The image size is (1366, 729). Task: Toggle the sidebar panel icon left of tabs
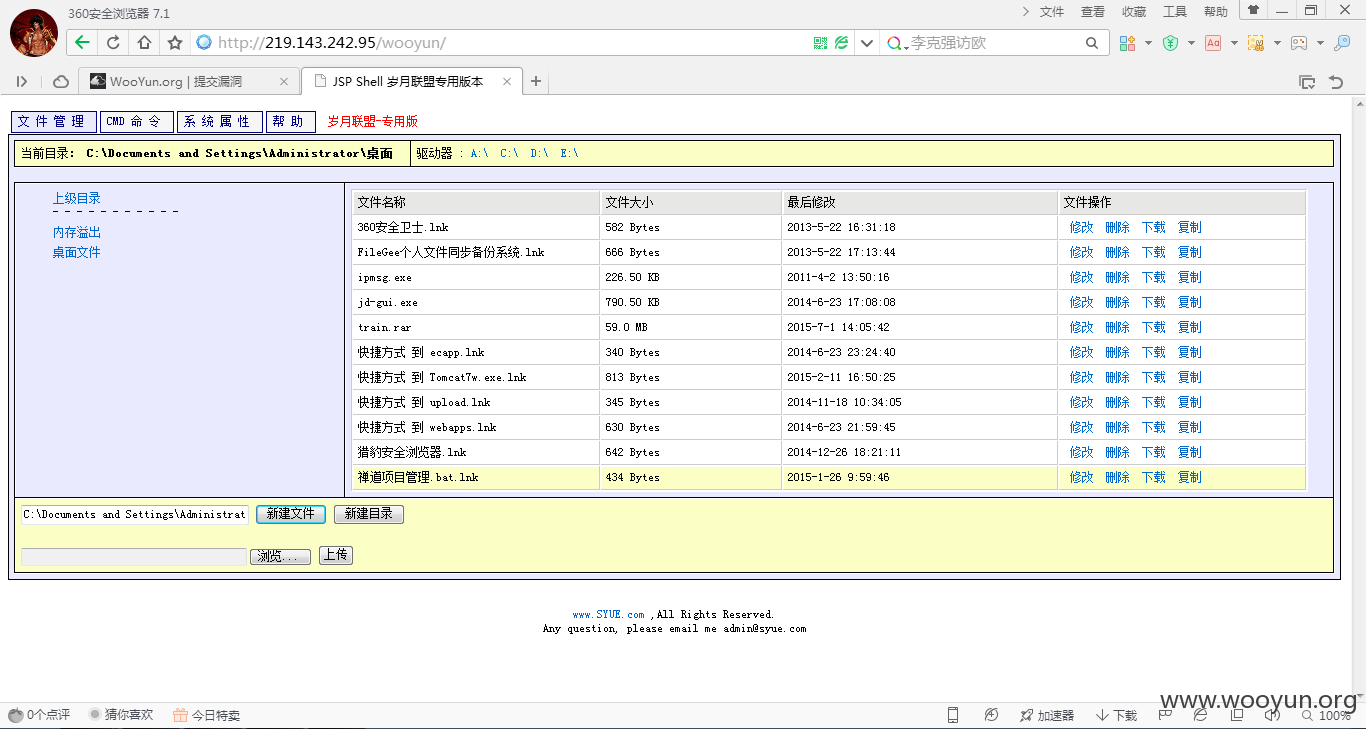22,81
